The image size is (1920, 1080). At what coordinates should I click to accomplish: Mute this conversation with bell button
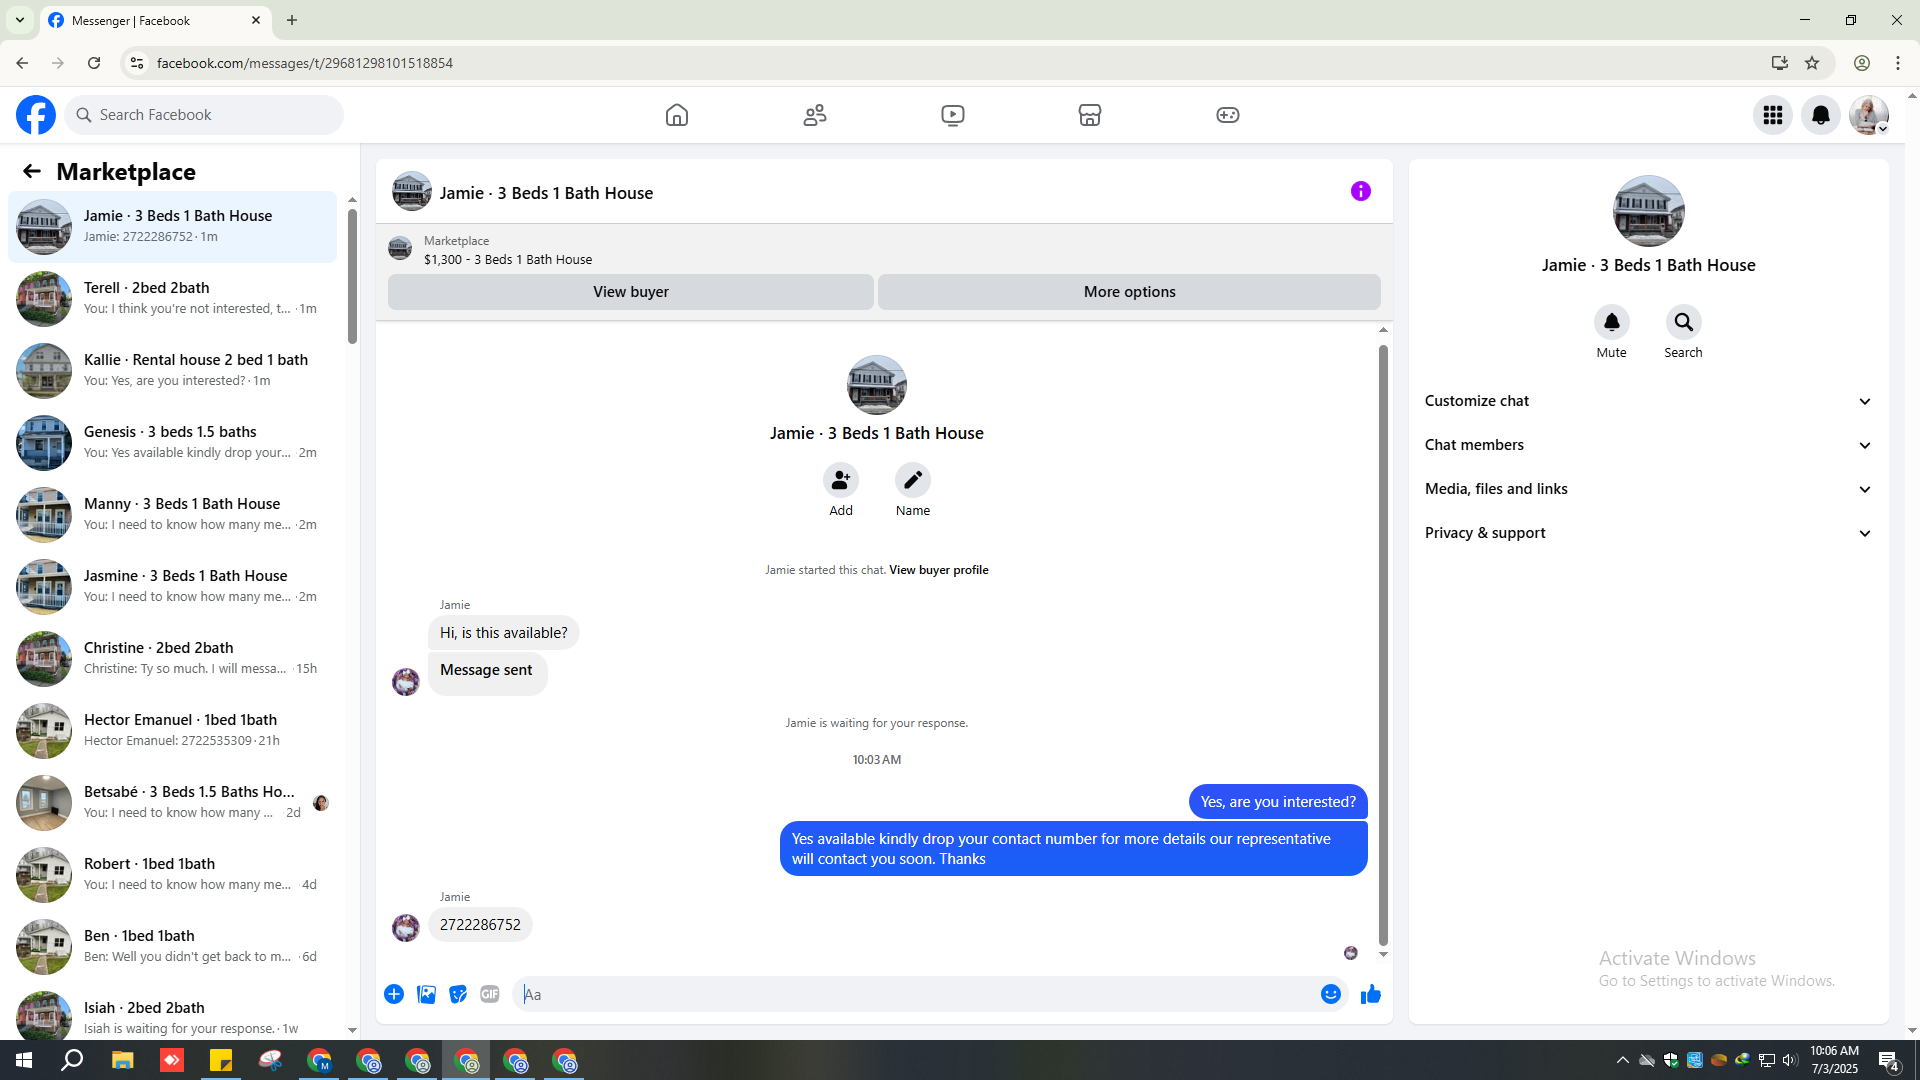click(x=1611, y=322)
